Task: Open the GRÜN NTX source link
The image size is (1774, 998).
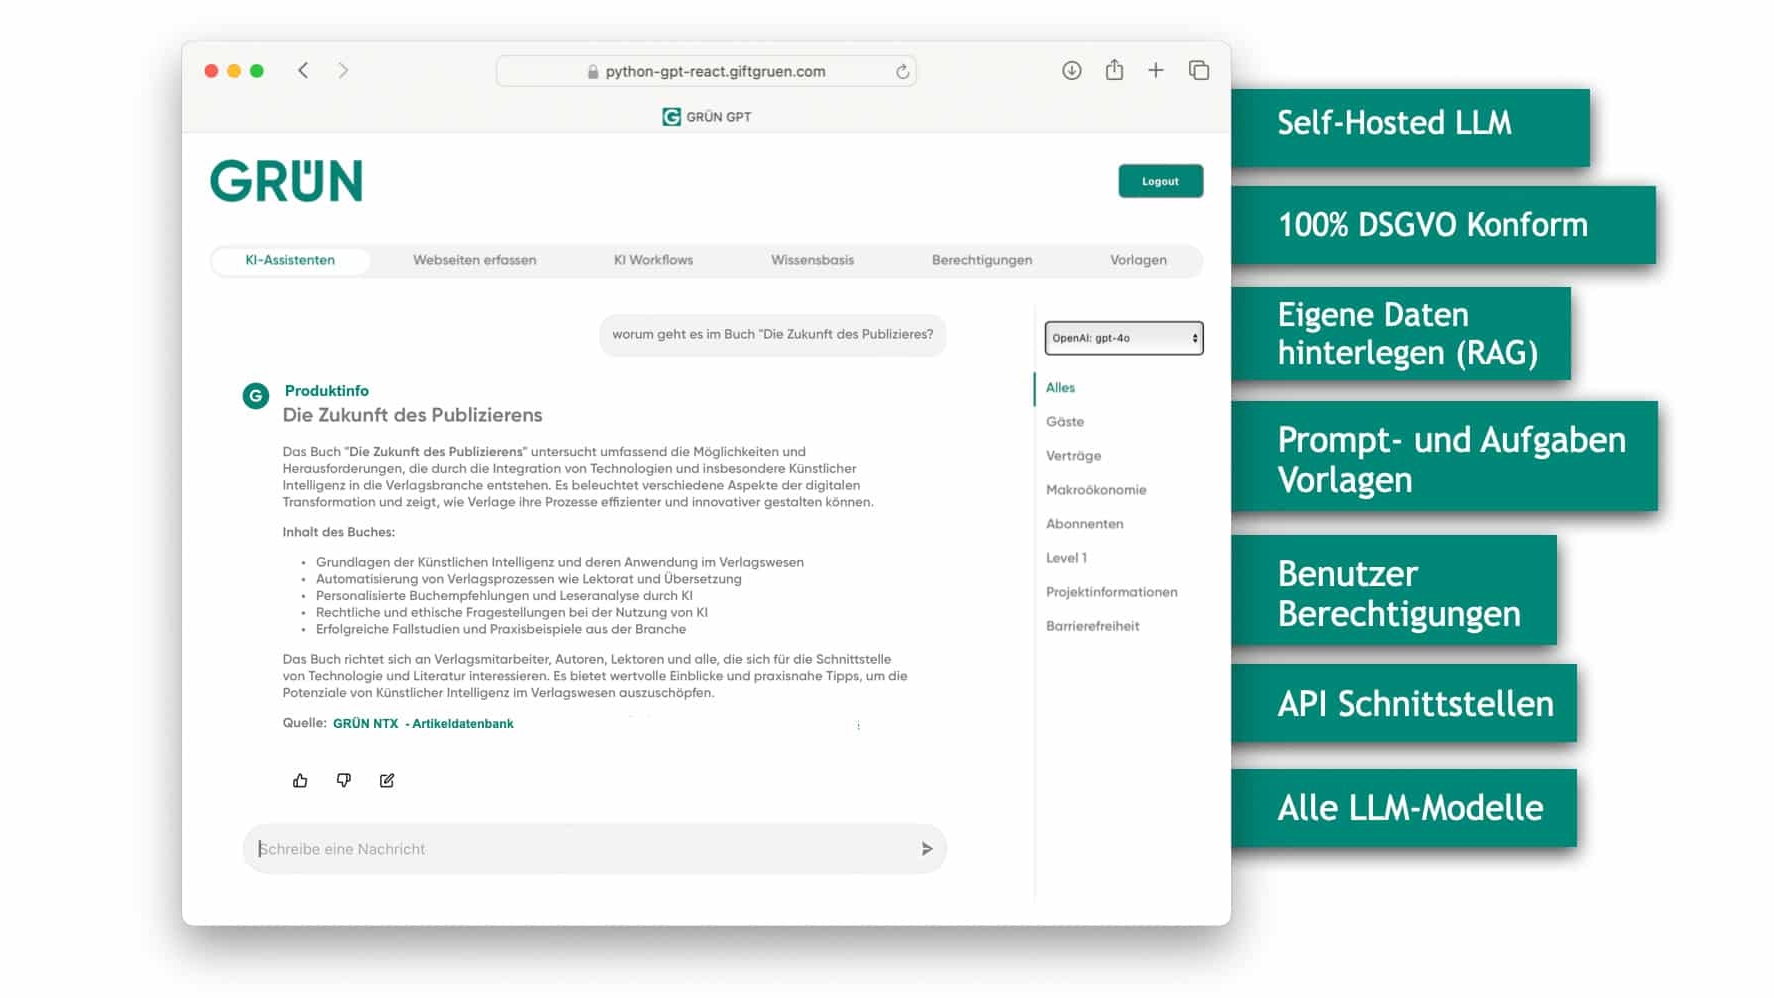Action: pos(365,723)
